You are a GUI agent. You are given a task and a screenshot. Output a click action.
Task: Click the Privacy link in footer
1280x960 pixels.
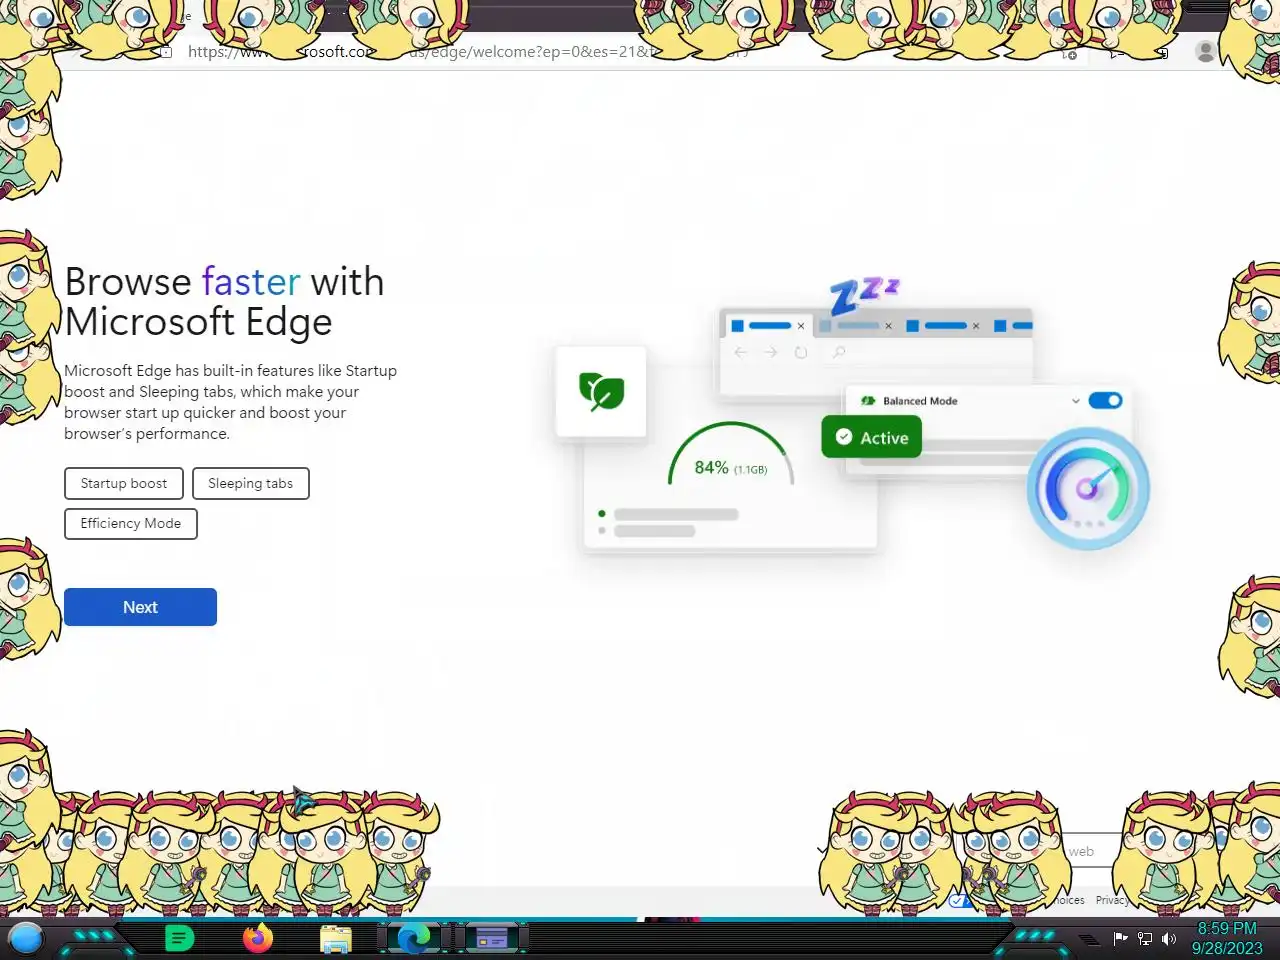coord(1112,900)
